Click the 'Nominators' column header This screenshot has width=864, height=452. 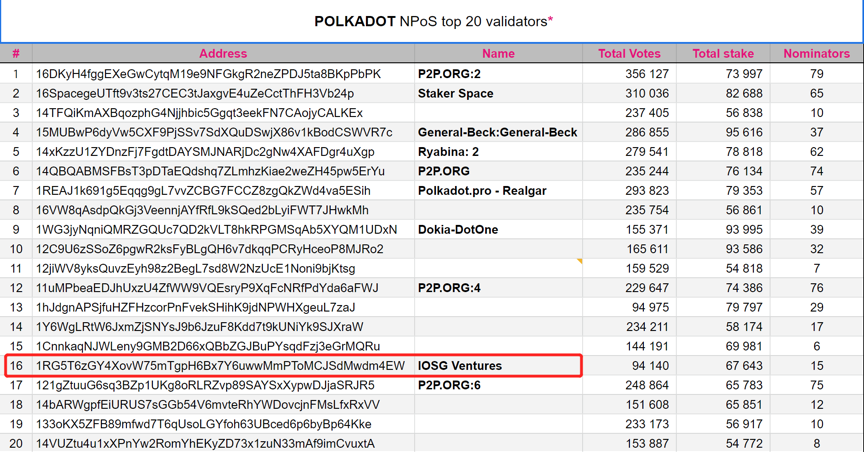[817, 53]
